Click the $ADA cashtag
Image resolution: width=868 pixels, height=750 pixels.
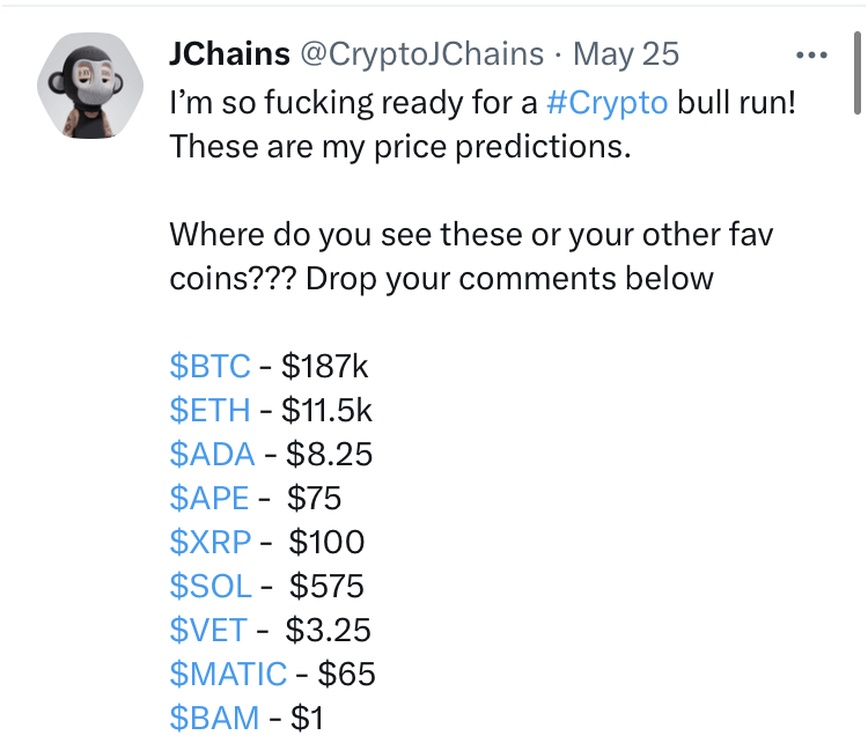(x=212, y=454)
